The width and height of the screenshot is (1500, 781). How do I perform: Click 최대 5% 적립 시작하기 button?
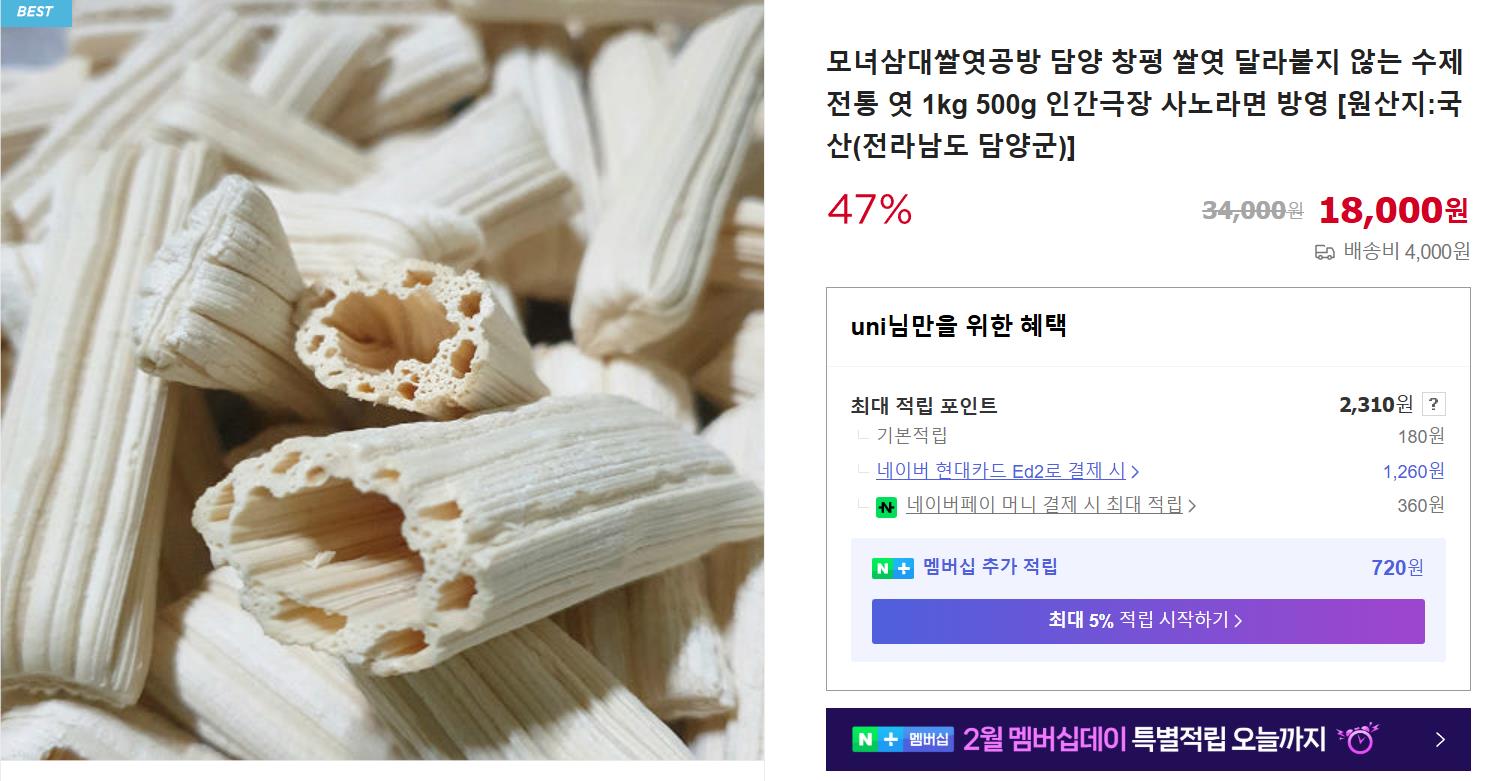1148,621
